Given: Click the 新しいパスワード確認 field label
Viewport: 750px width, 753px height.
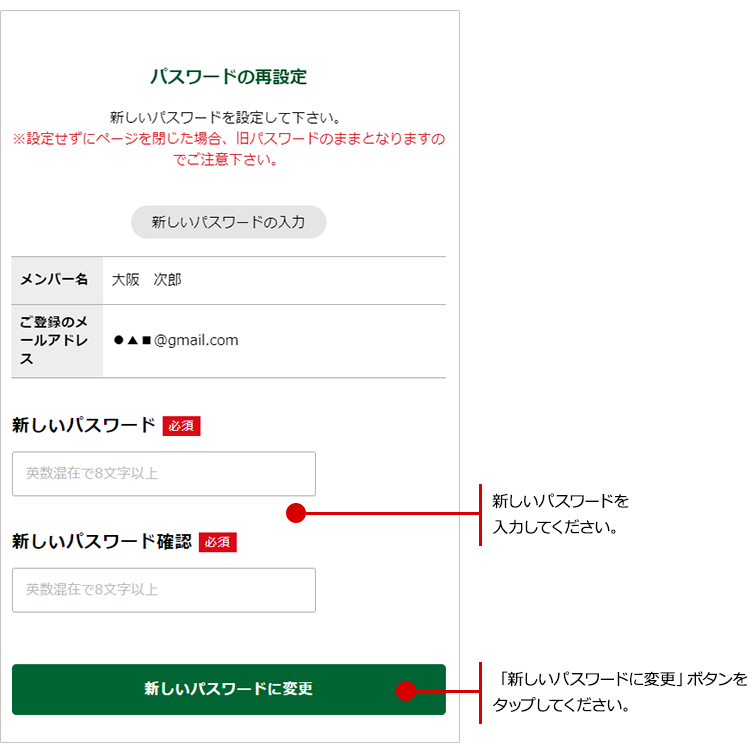Looking at the screenshot, I should click(x=101, y=542).
